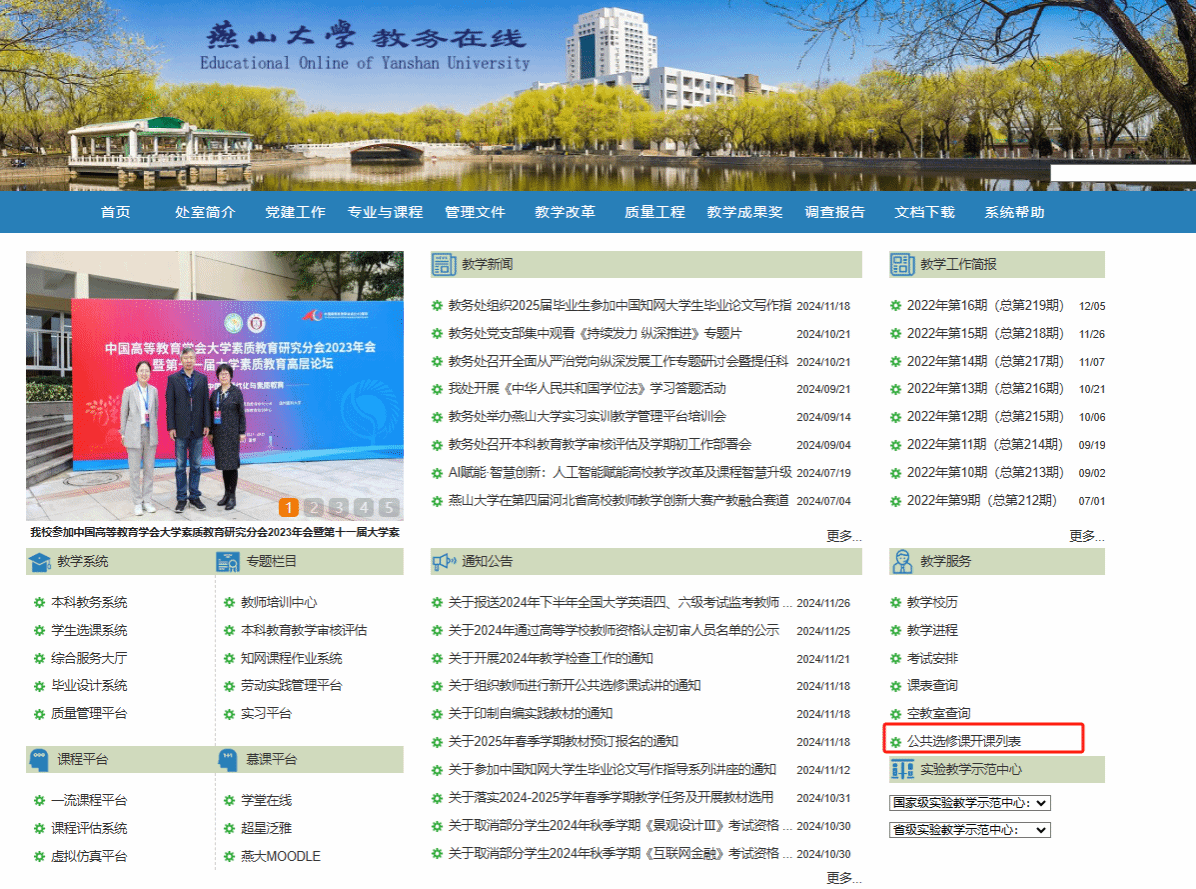Viewport: 1196px width, 889px height.
Task: Jump to carousel slide 5
Action: 388,508
